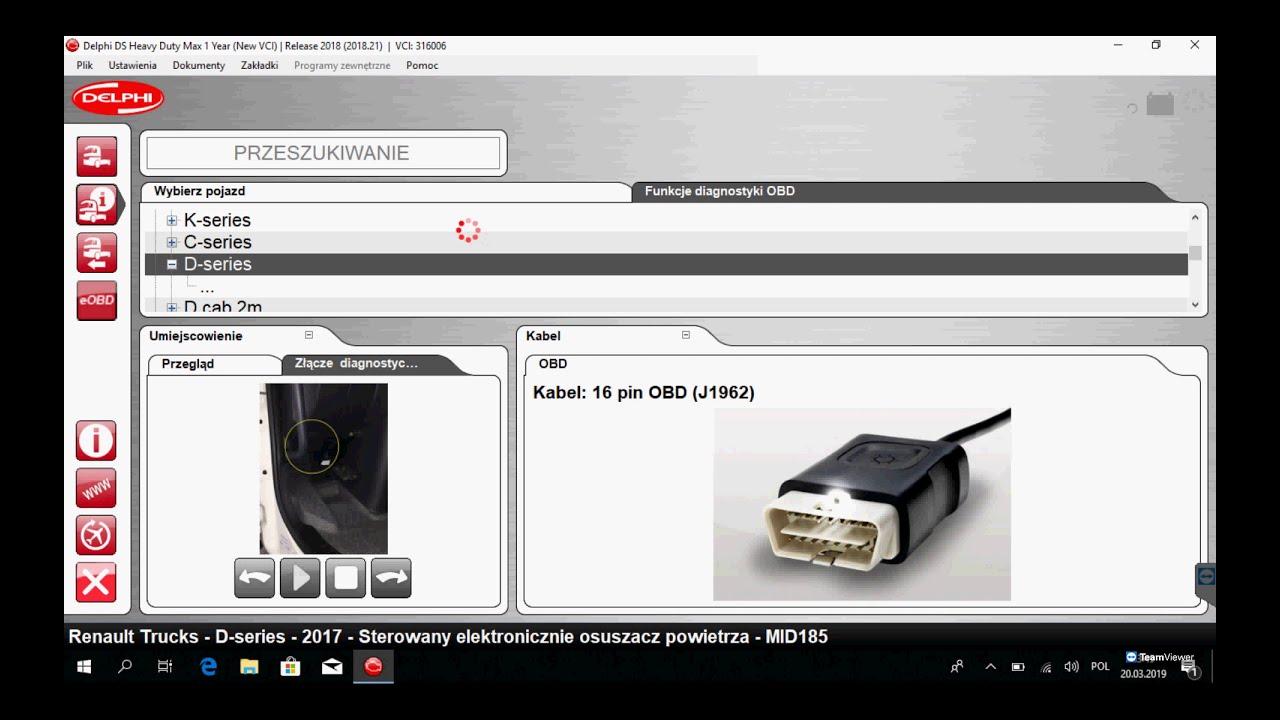This screenshot has height=720, width=1280.
Task: Open the Pomoc menu
Action: coord(422,65)
